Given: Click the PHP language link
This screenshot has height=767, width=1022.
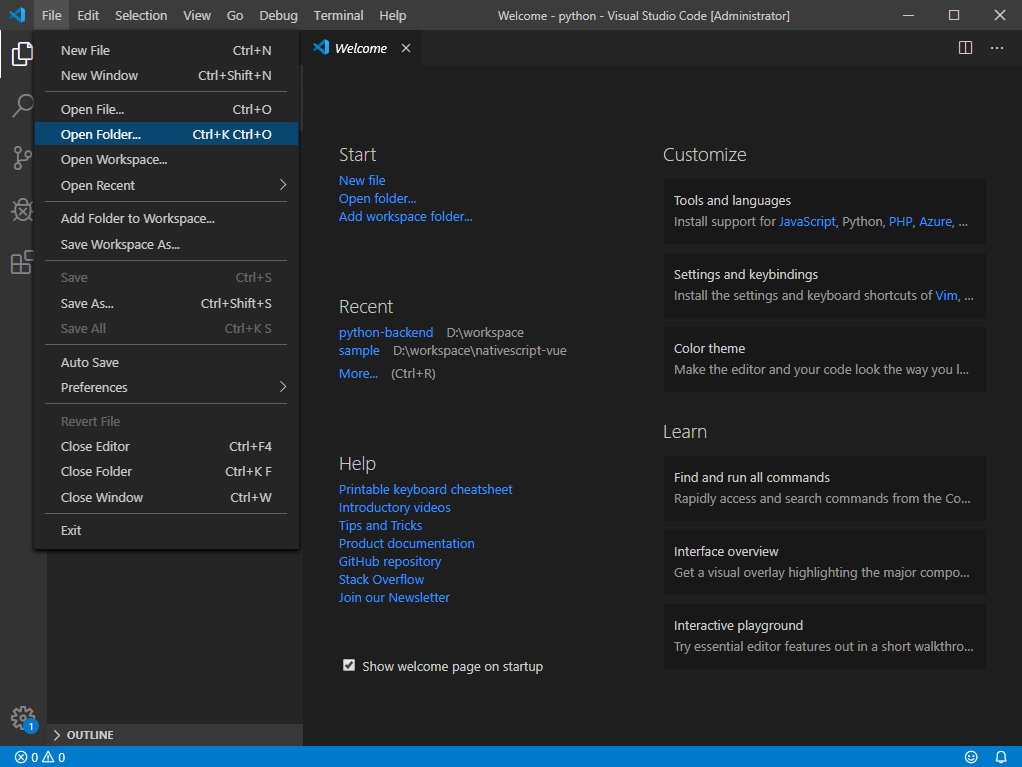Looking at the screenshot, I should [x=900, y=222].
